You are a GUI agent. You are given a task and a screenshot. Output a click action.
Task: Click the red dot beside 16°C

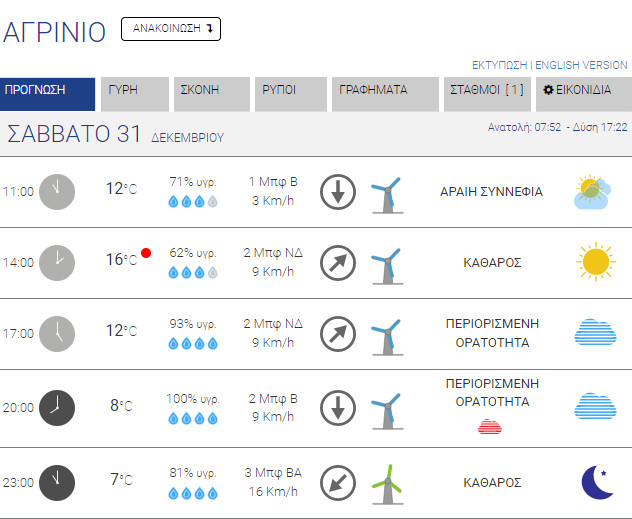click(x=146, y=254)
